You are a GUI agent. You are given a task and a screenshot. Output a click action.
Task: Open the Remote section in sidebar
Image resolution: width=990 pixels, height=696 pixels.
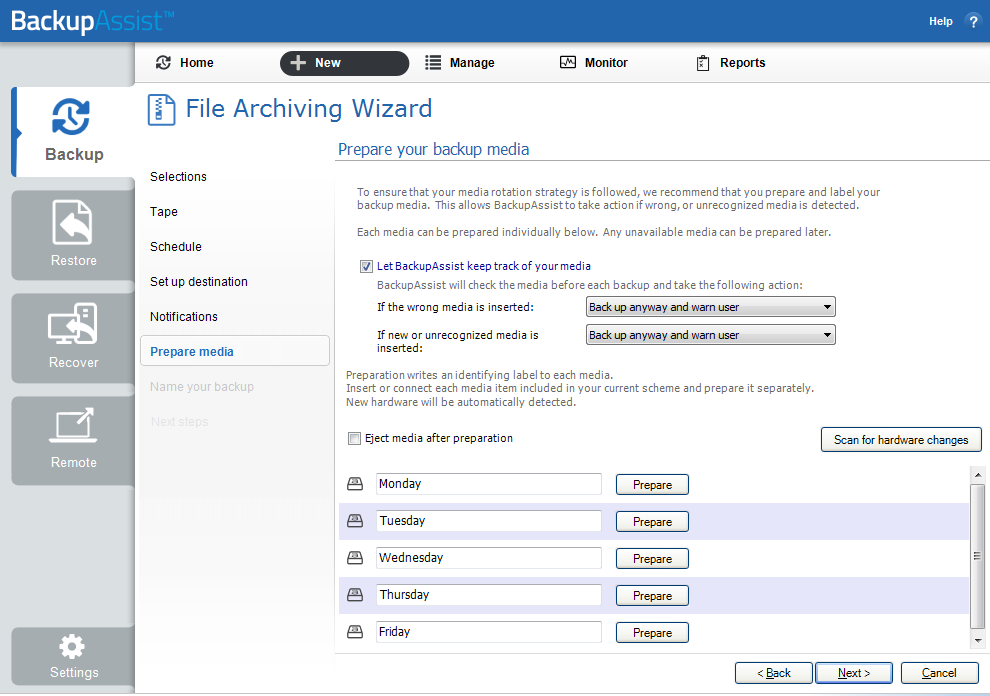(x=73, y=440)
